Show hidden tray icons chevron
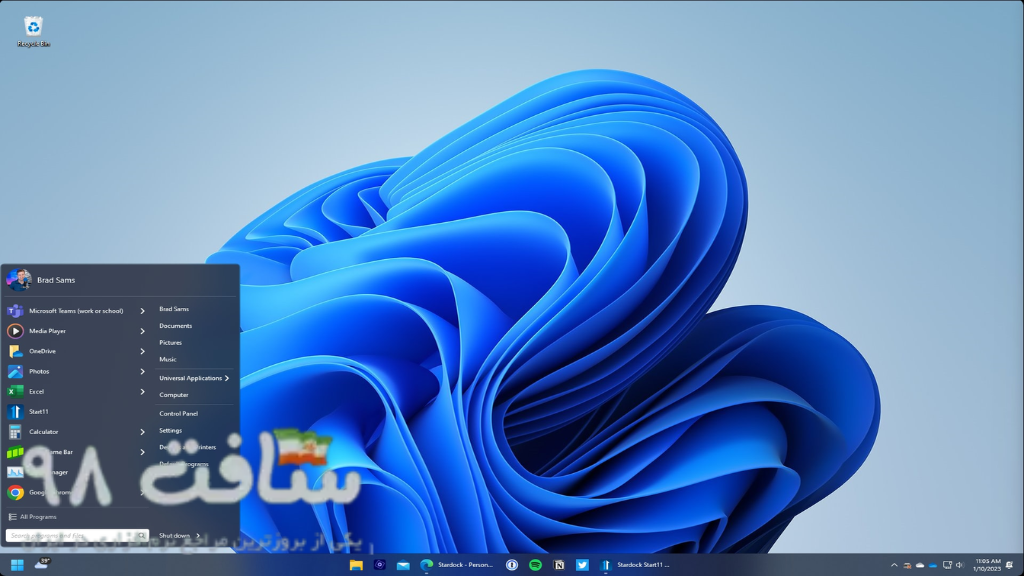The image size is (1024, 576). (x=894, y=565)
